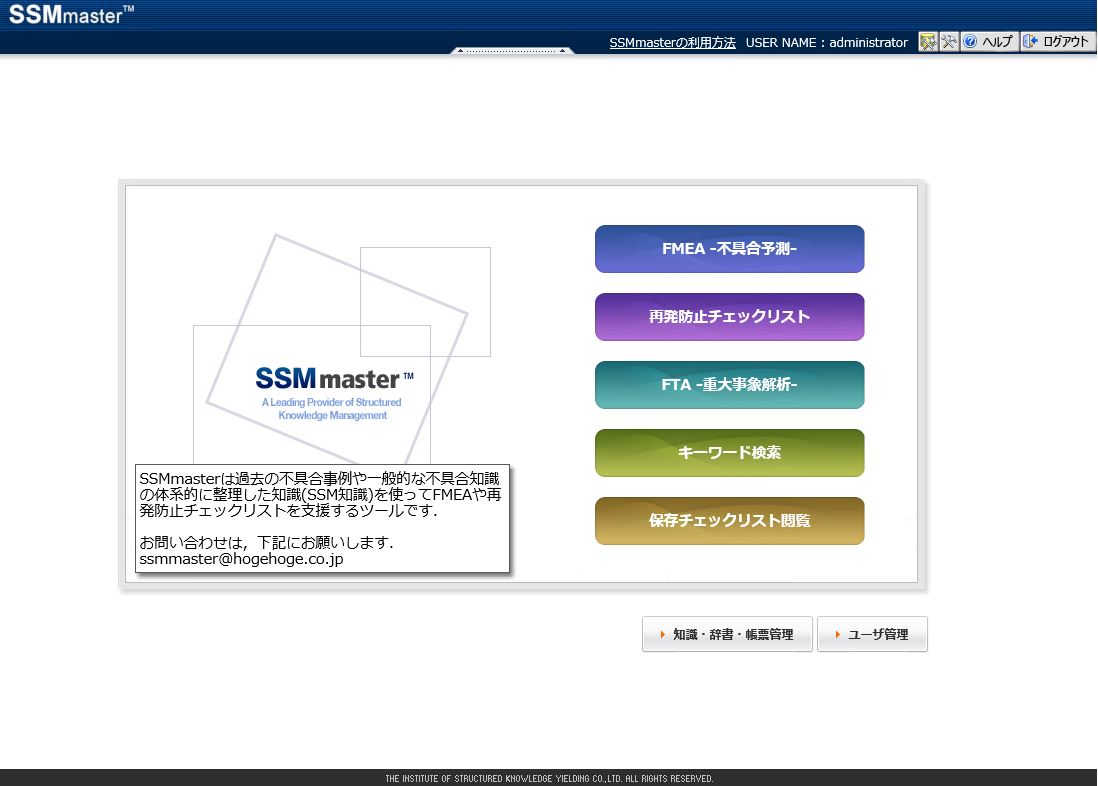
Task: Click the knowledge database icon in the top toolbar
Action: [928, 41]
